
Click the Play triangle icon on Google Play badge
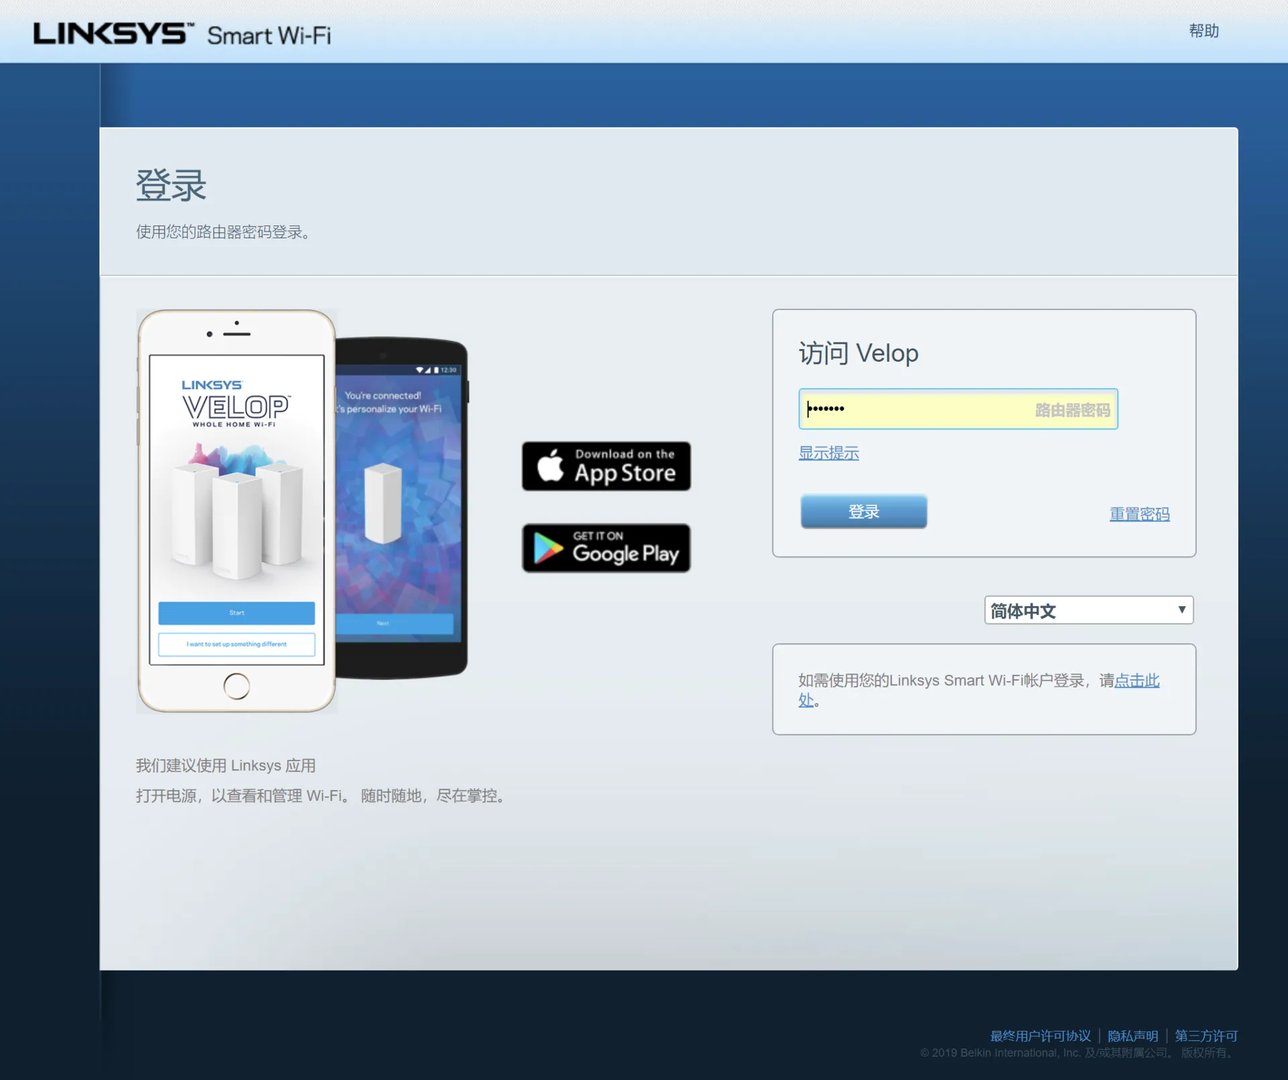pyautogui.click(x=545, y=548)
